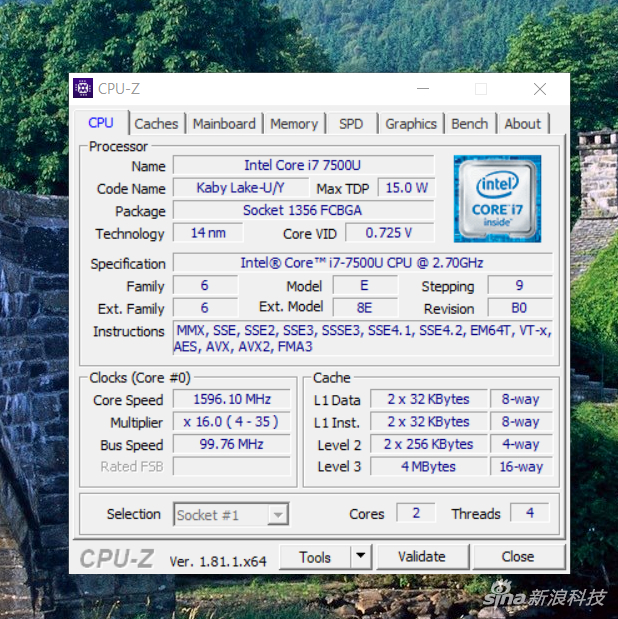The width and height of the screenshot is (618, 619).
Task: Switch to the Caches tab
Action: (x=156, y=124)
